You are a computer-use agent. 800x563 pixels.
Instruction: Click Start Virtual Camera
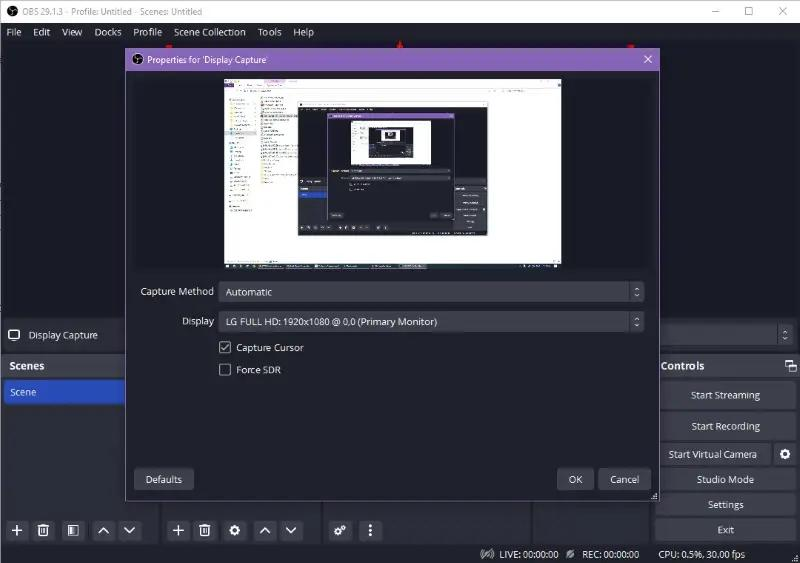tap(712, 454)
